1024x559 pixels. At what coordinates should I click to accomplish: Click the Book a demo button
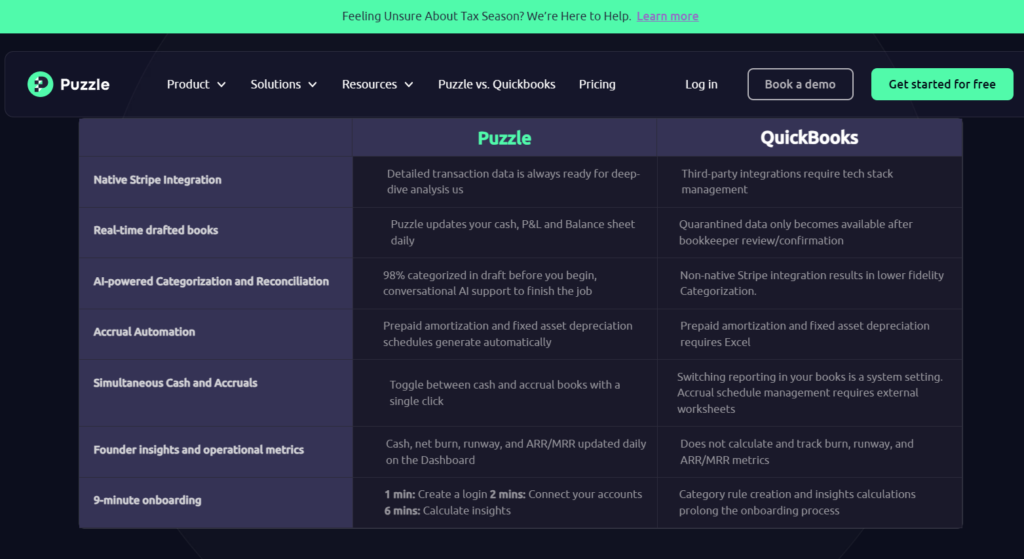coord(800,84)
